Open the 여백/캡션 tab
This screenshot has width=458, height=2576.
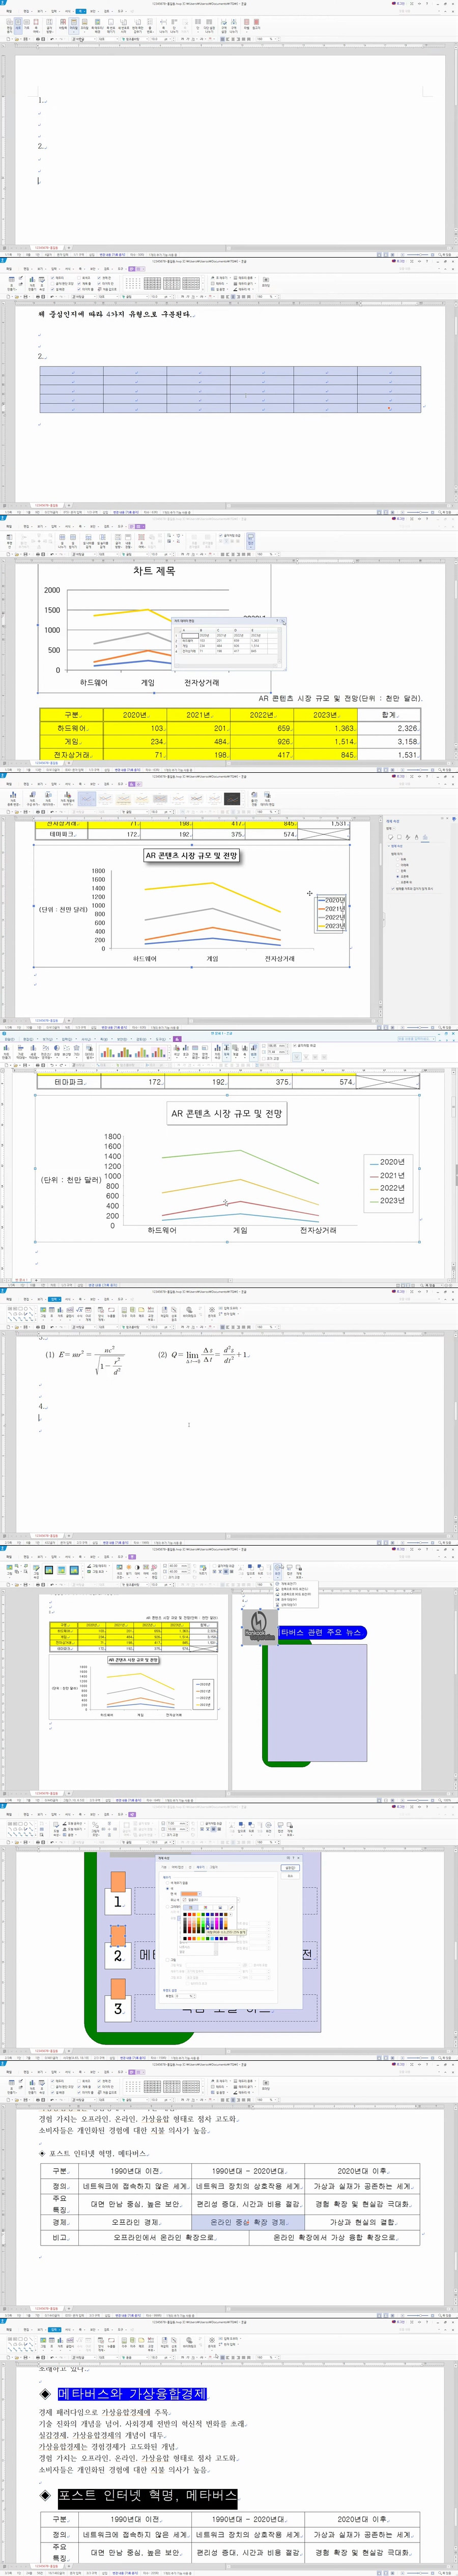pyautogui.click(x=178, y=1867)
